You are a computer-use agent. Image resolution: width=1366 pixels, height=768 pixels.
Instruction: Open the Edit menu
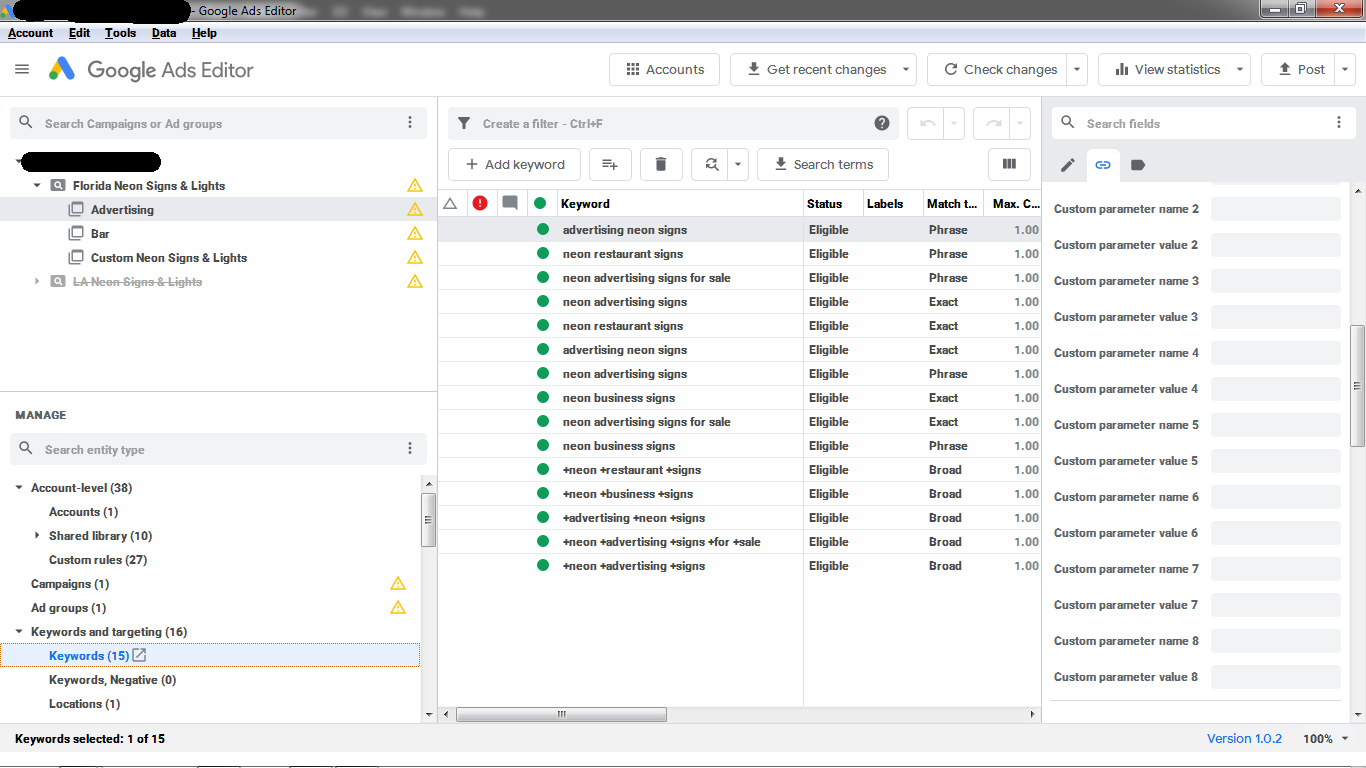[79, 32]
